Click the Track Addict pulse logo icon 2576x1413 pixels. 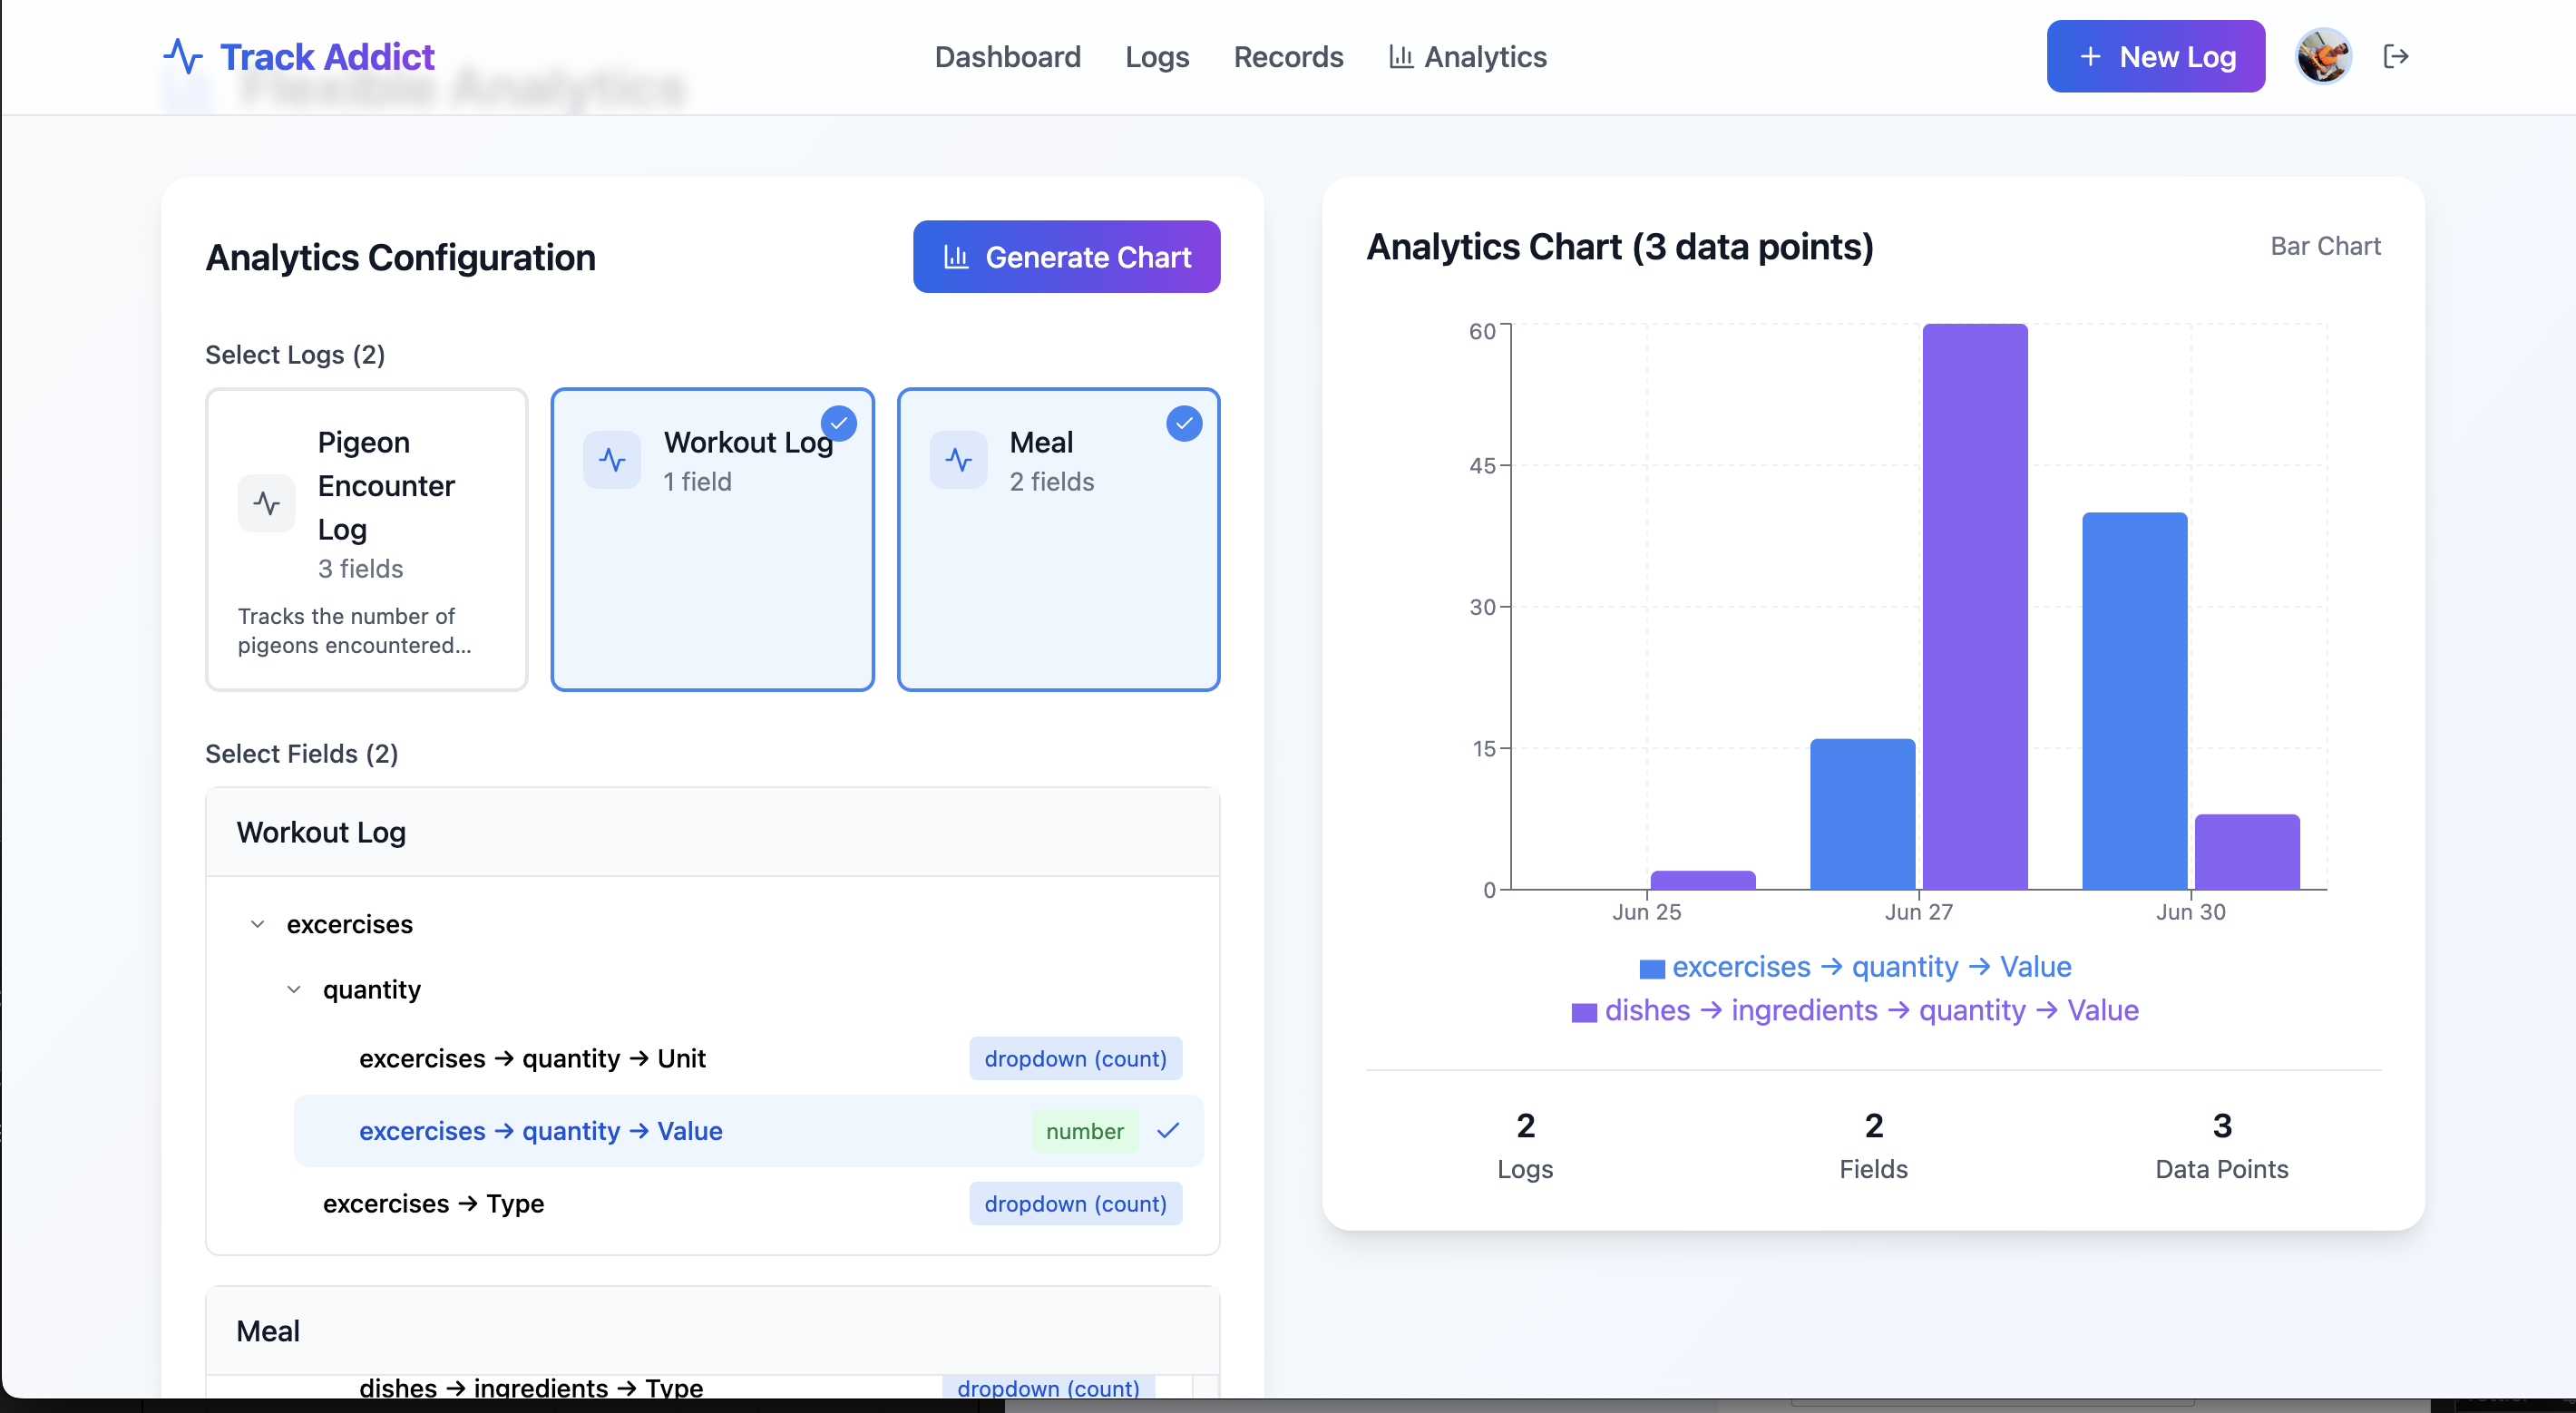183,57
